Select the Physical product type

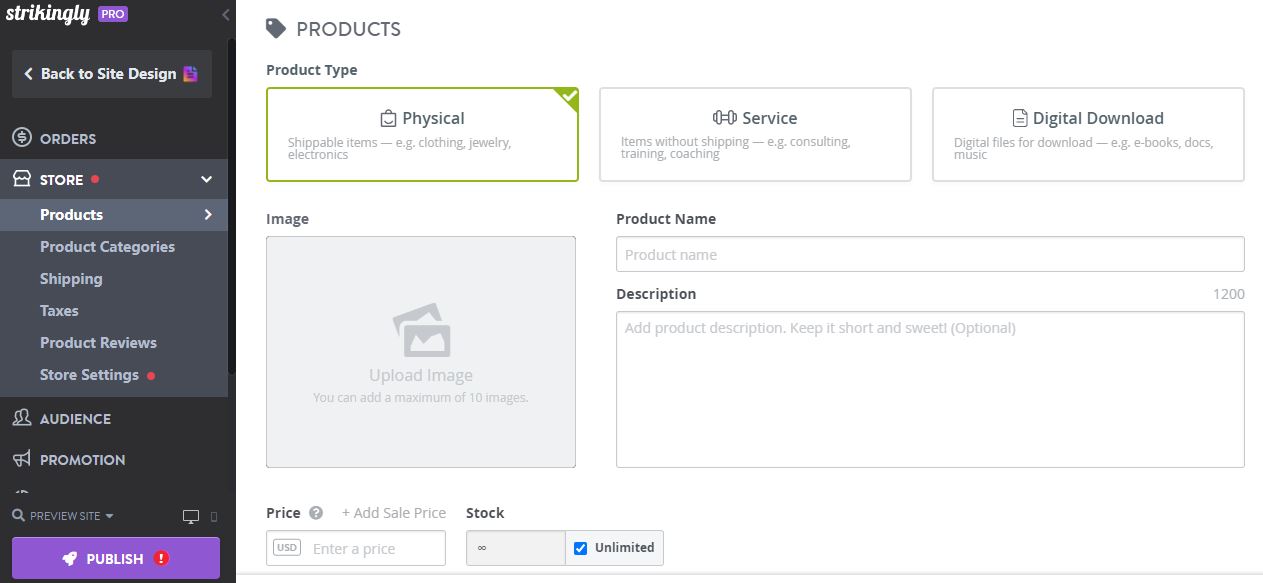422,133
